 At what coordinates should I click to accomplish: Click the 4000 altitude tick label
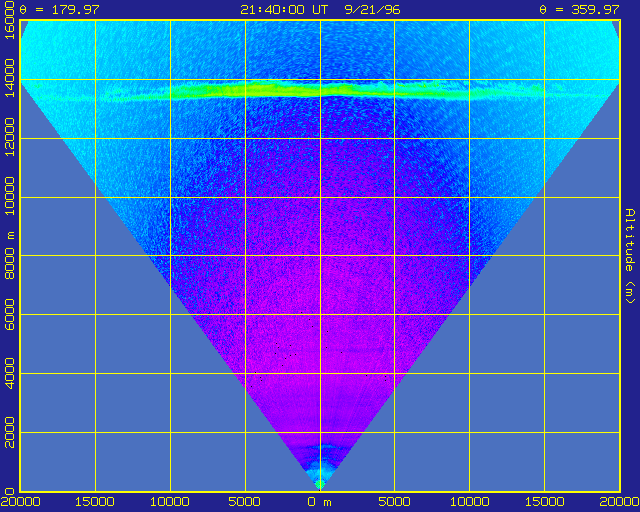[x=9, y=373]
